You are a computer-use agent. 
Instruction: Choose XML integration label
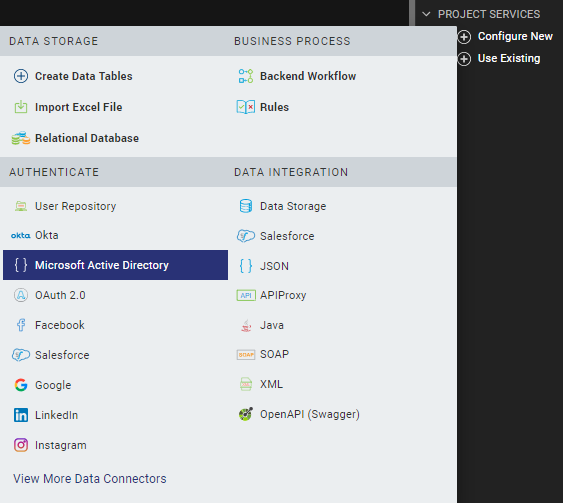[271, 384]
